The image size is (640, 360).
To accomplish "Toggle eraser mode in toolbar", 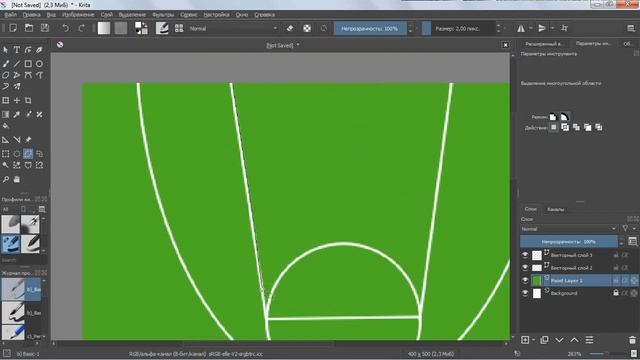I will (290, 28).
